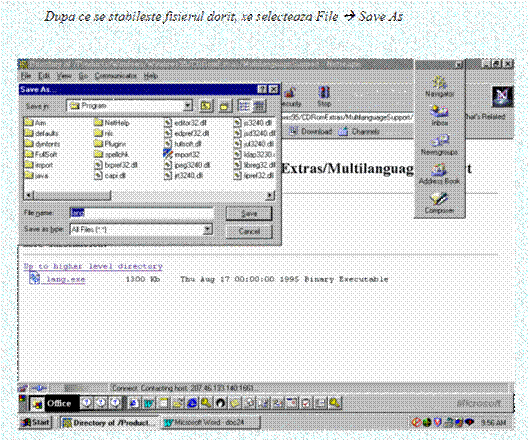Switch Save As dialog to List view
The height and width of the screenshot is (440, 528).
(244, 106)
